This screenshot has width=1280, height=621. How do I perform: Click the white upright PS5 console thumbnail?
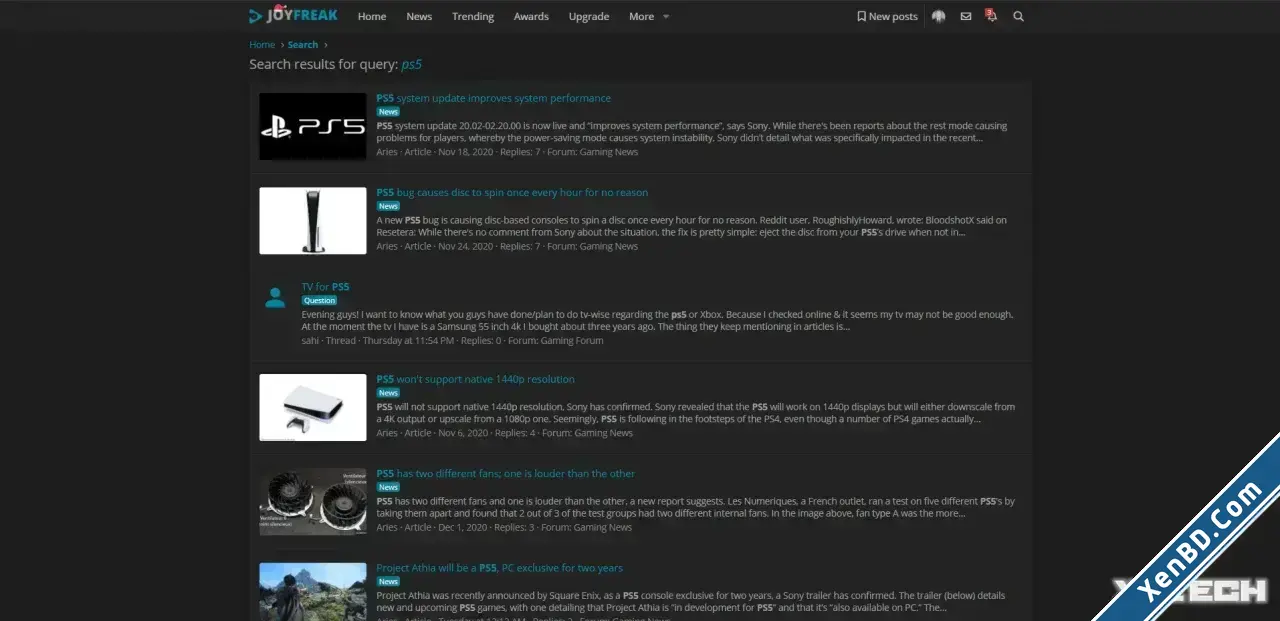coord(313,220)
